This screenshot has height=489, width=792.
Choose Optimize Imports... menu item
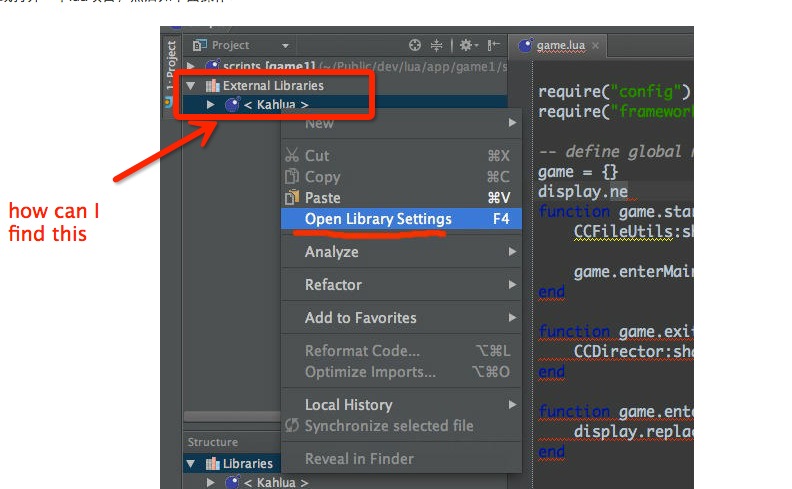tap(401, 372)
